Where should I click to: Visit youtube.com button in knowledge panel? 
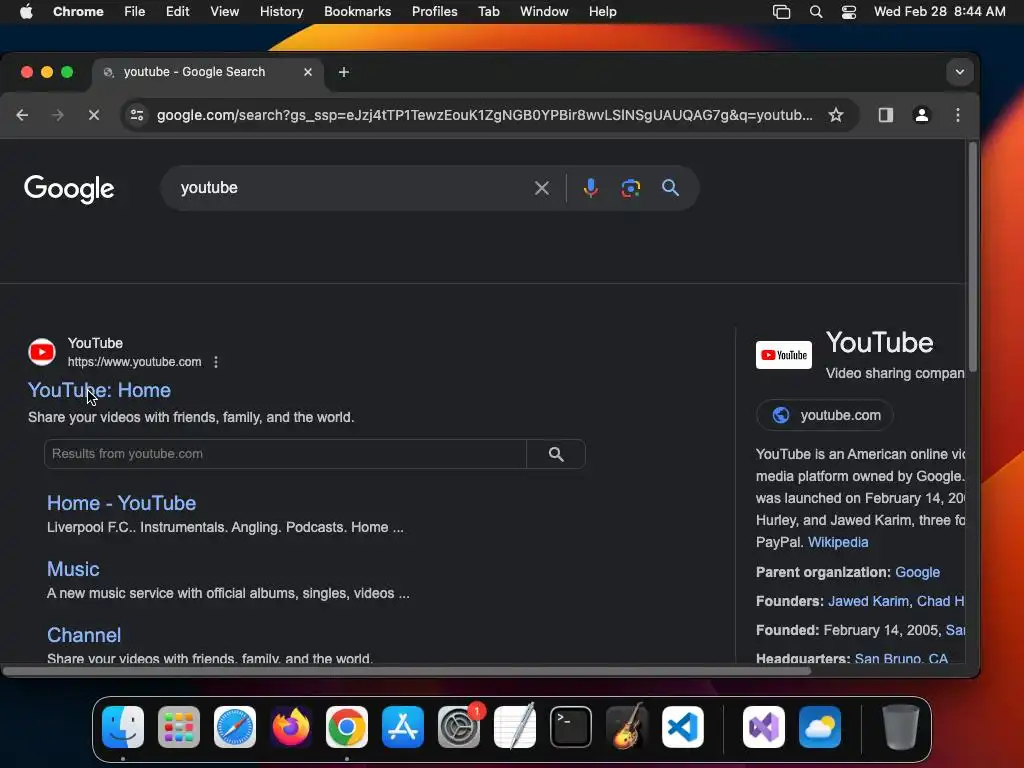pyautogui.click(x=825, y=415)
